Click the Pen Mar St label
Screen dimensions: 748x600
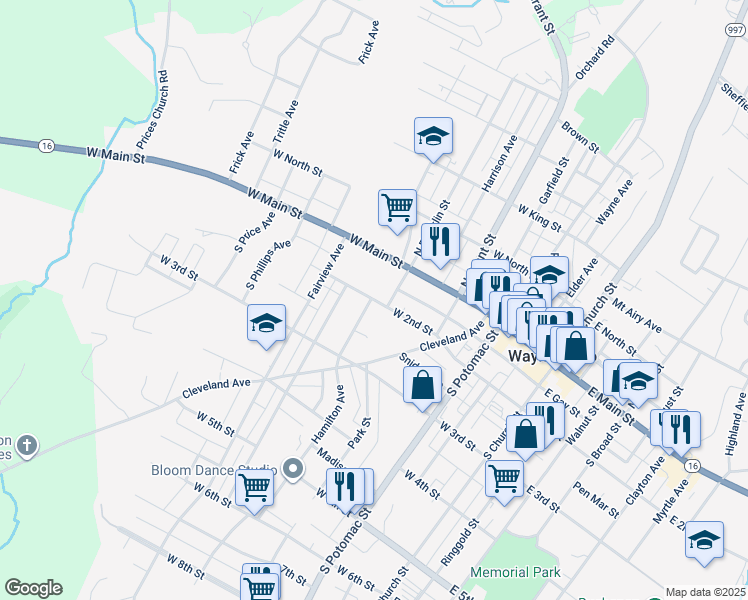click(x=595, y=499)
